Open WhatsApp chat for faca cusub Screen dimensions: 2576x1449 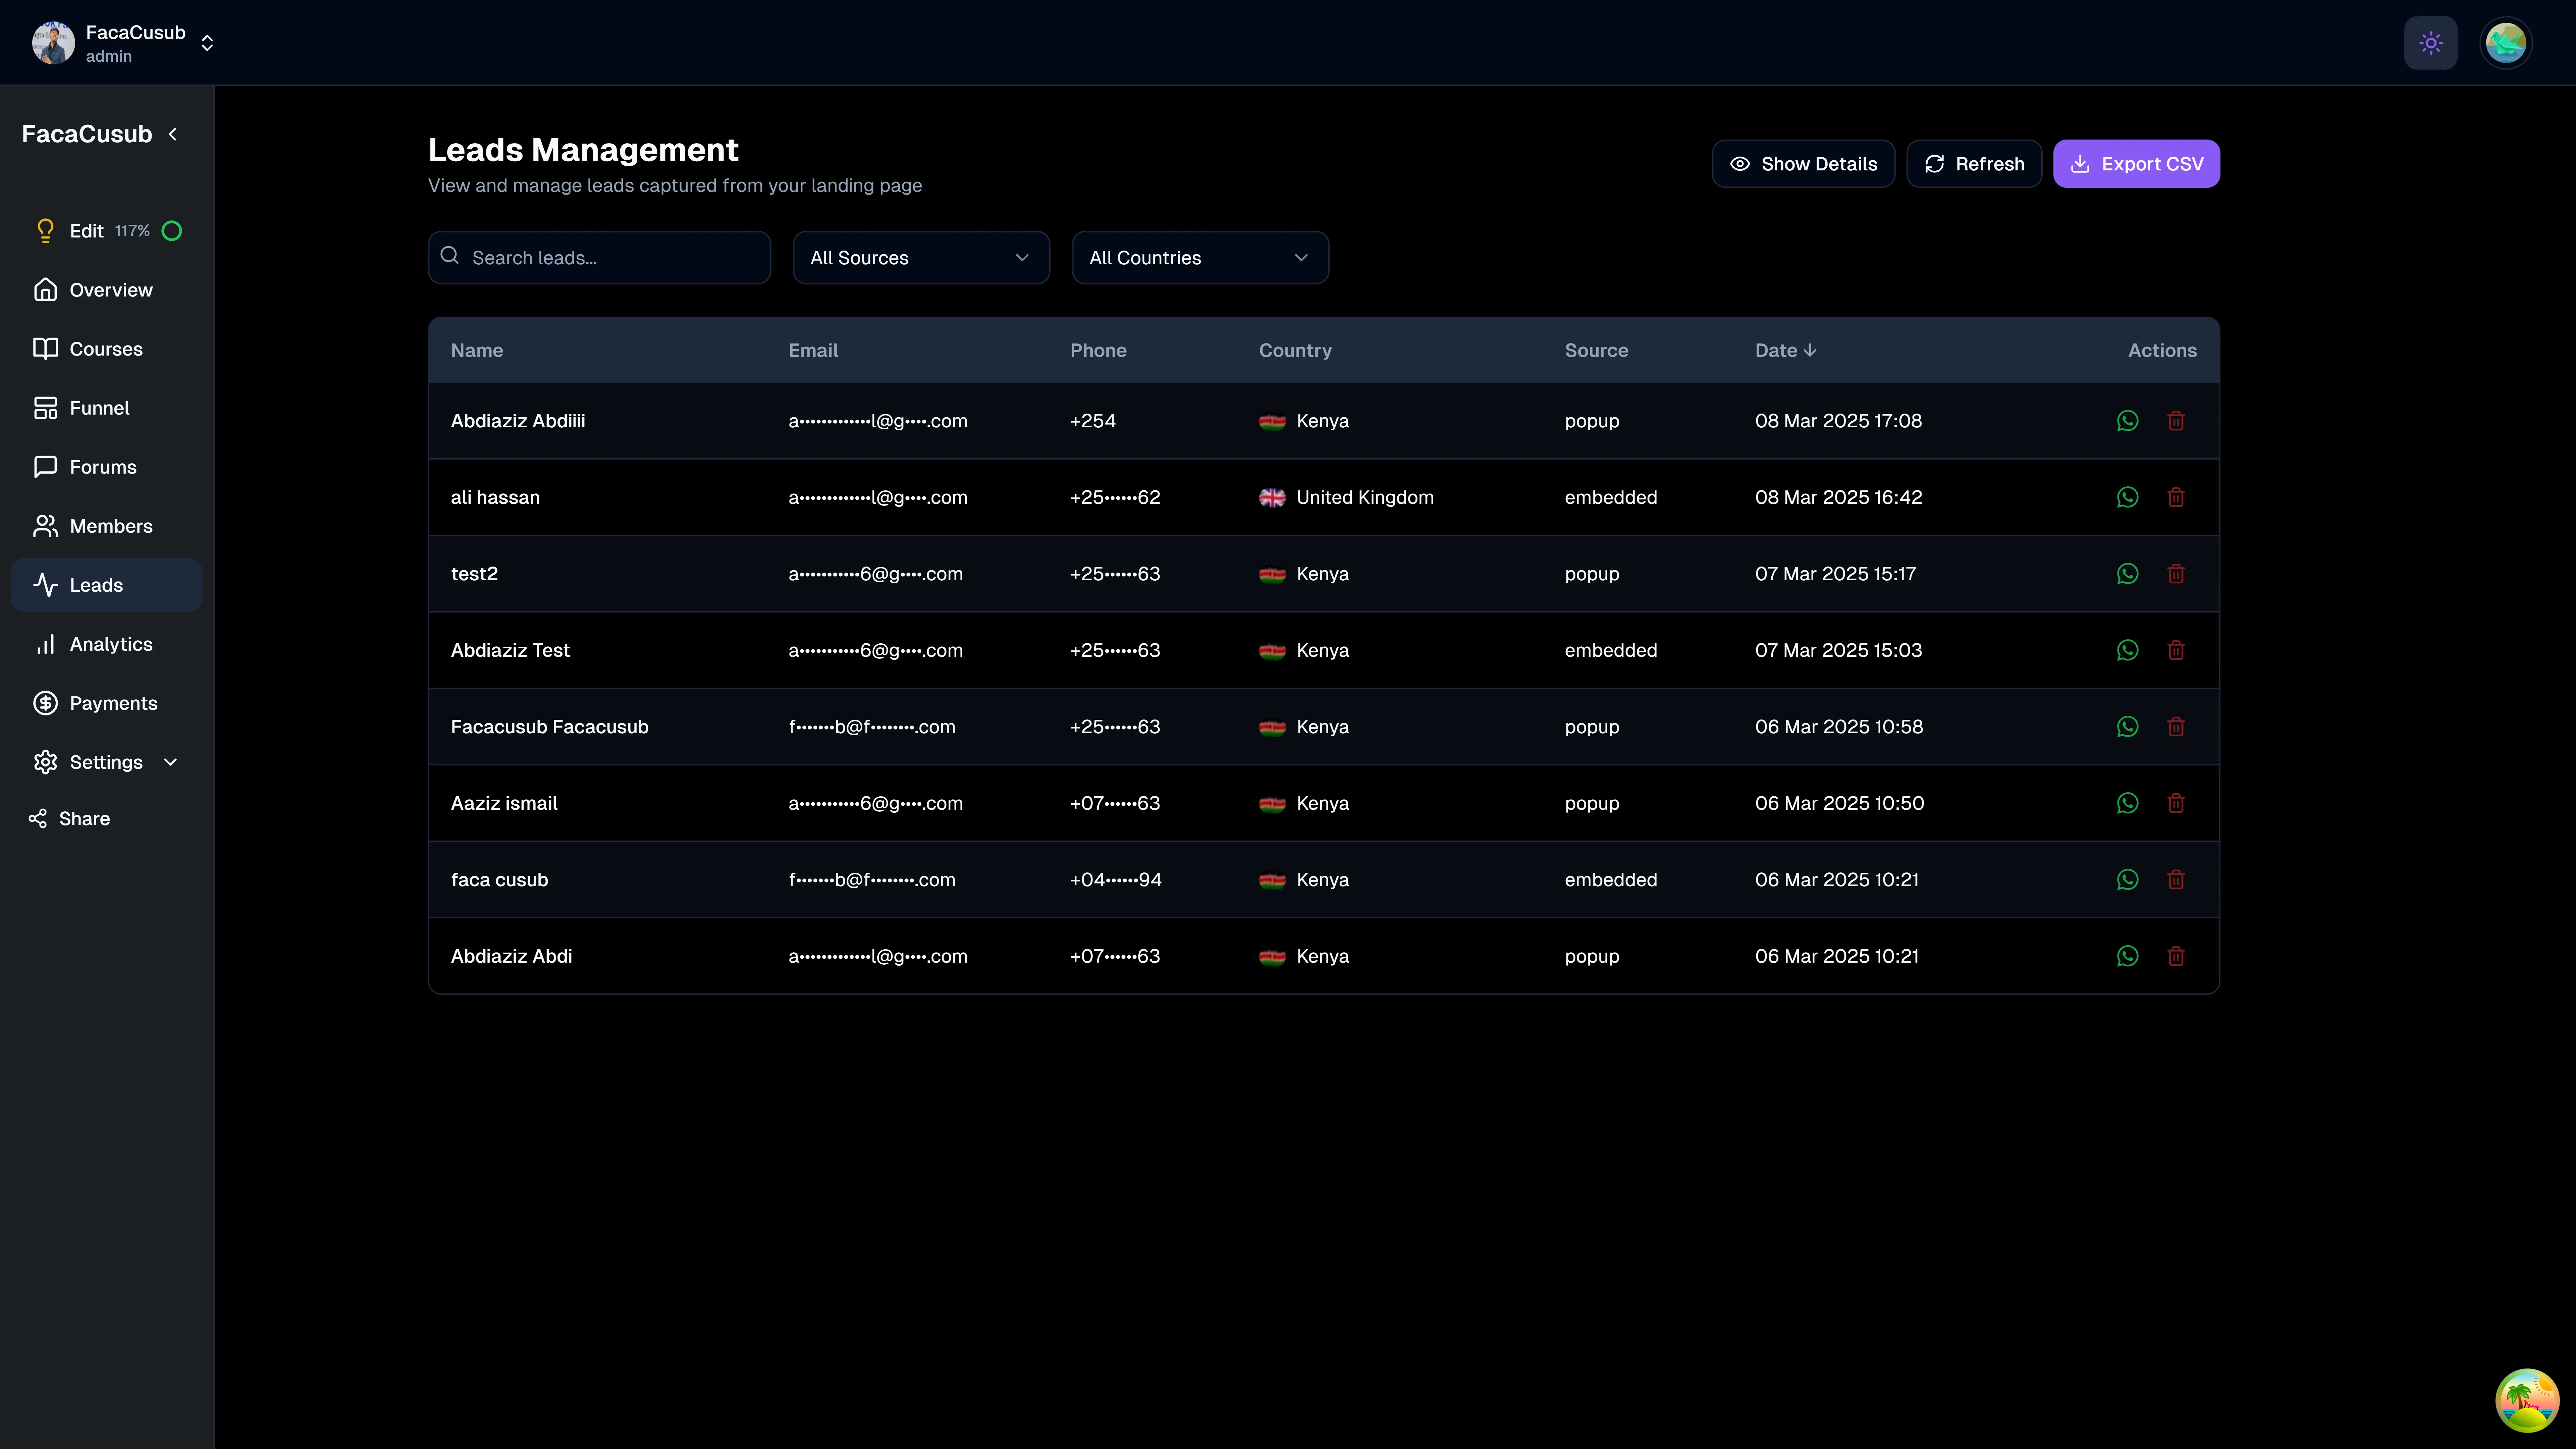point(2127,880)
